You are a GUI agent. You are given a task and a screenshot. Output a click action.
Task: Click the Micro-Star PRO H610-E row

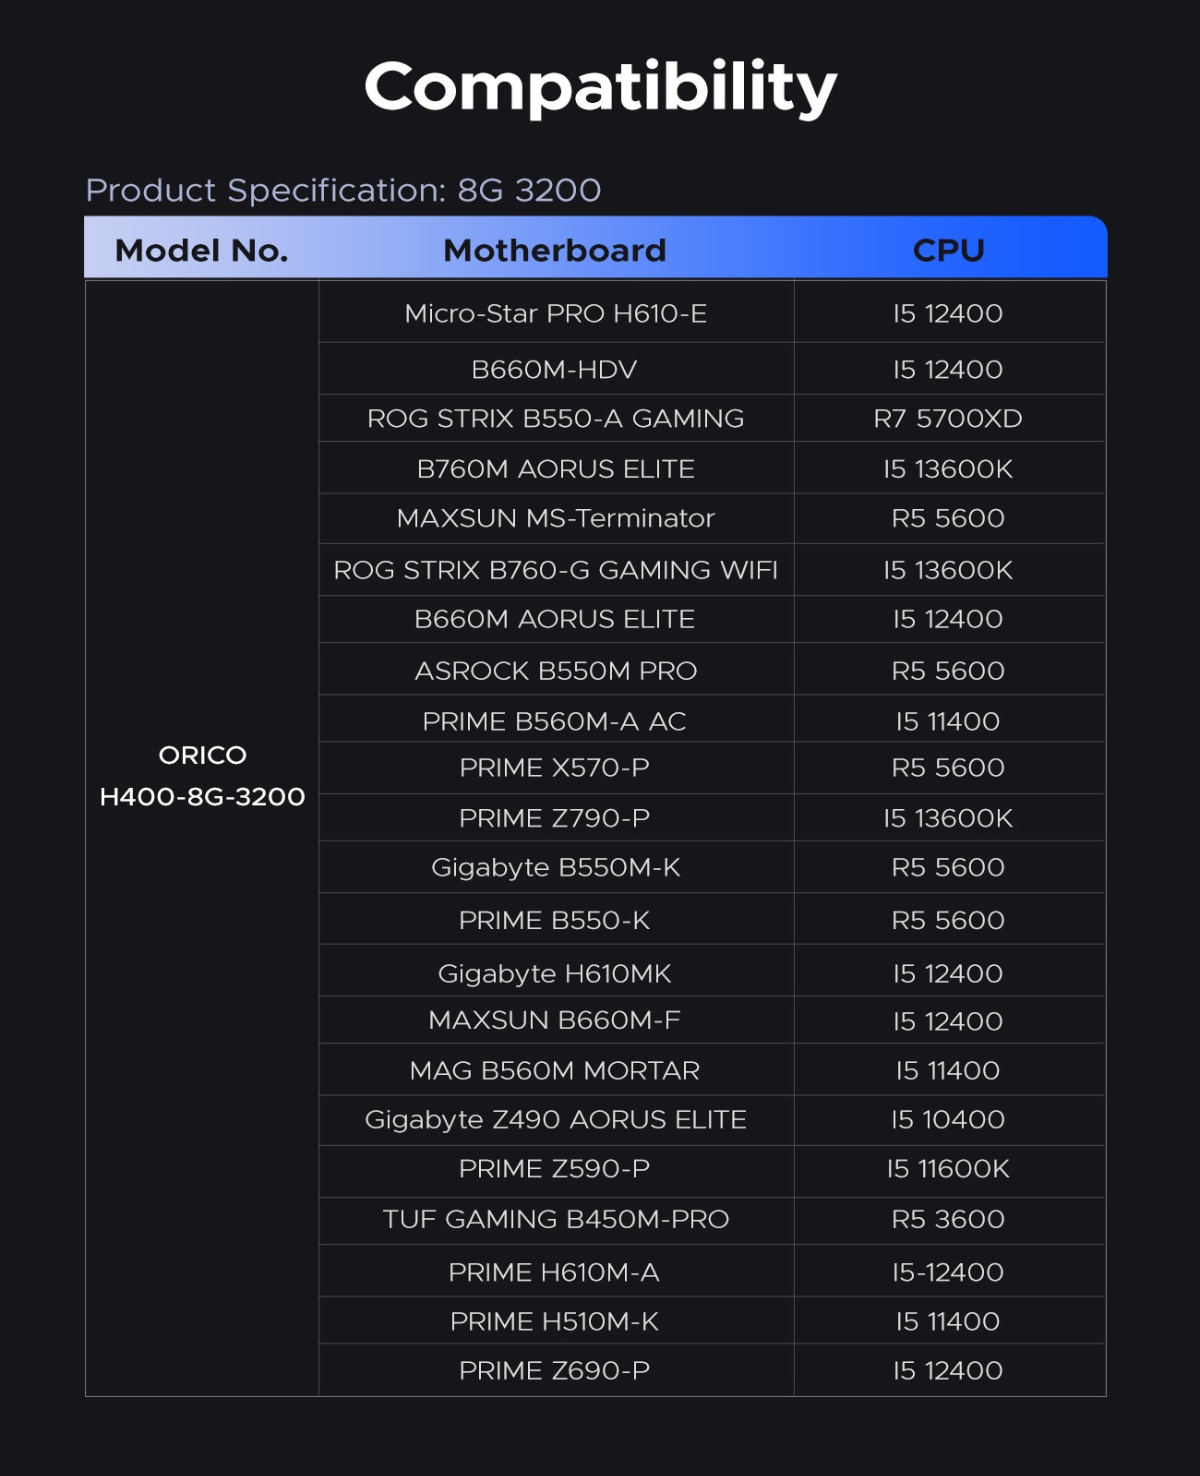pyautogui.click(x=712, y=313)
